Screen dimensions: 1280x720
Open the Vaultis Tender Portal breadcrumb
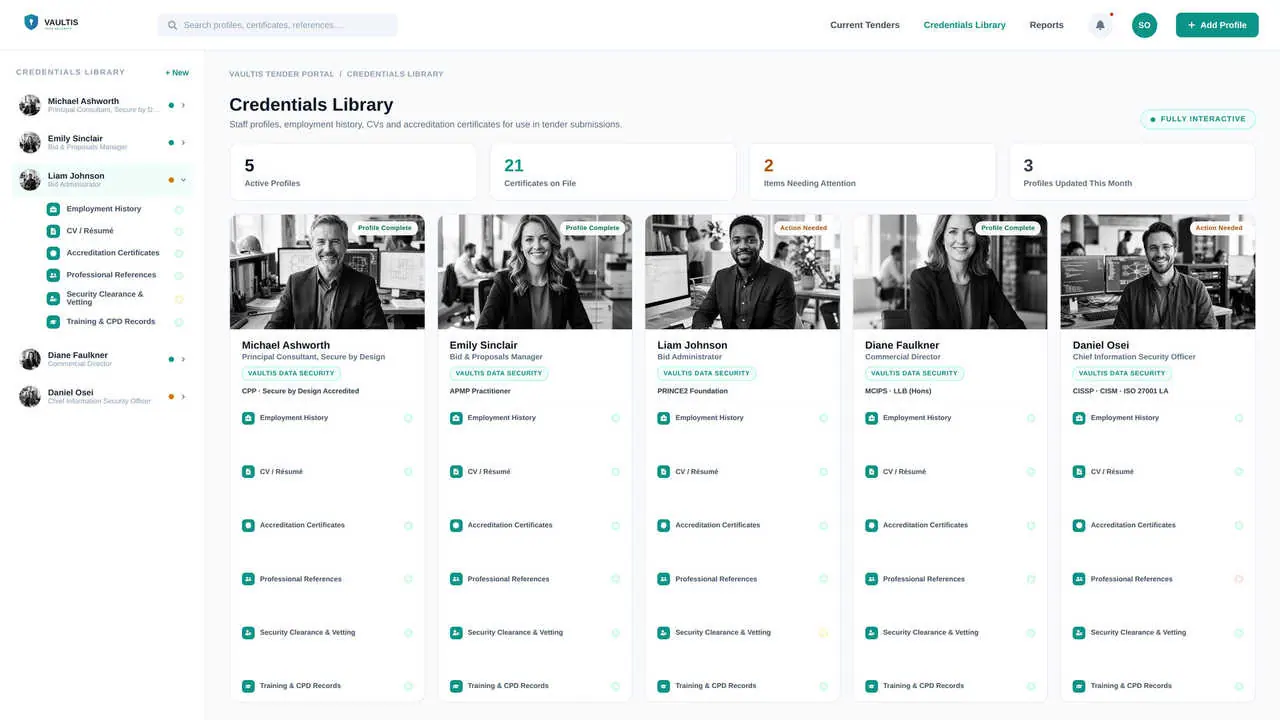(x=282, y=74)
